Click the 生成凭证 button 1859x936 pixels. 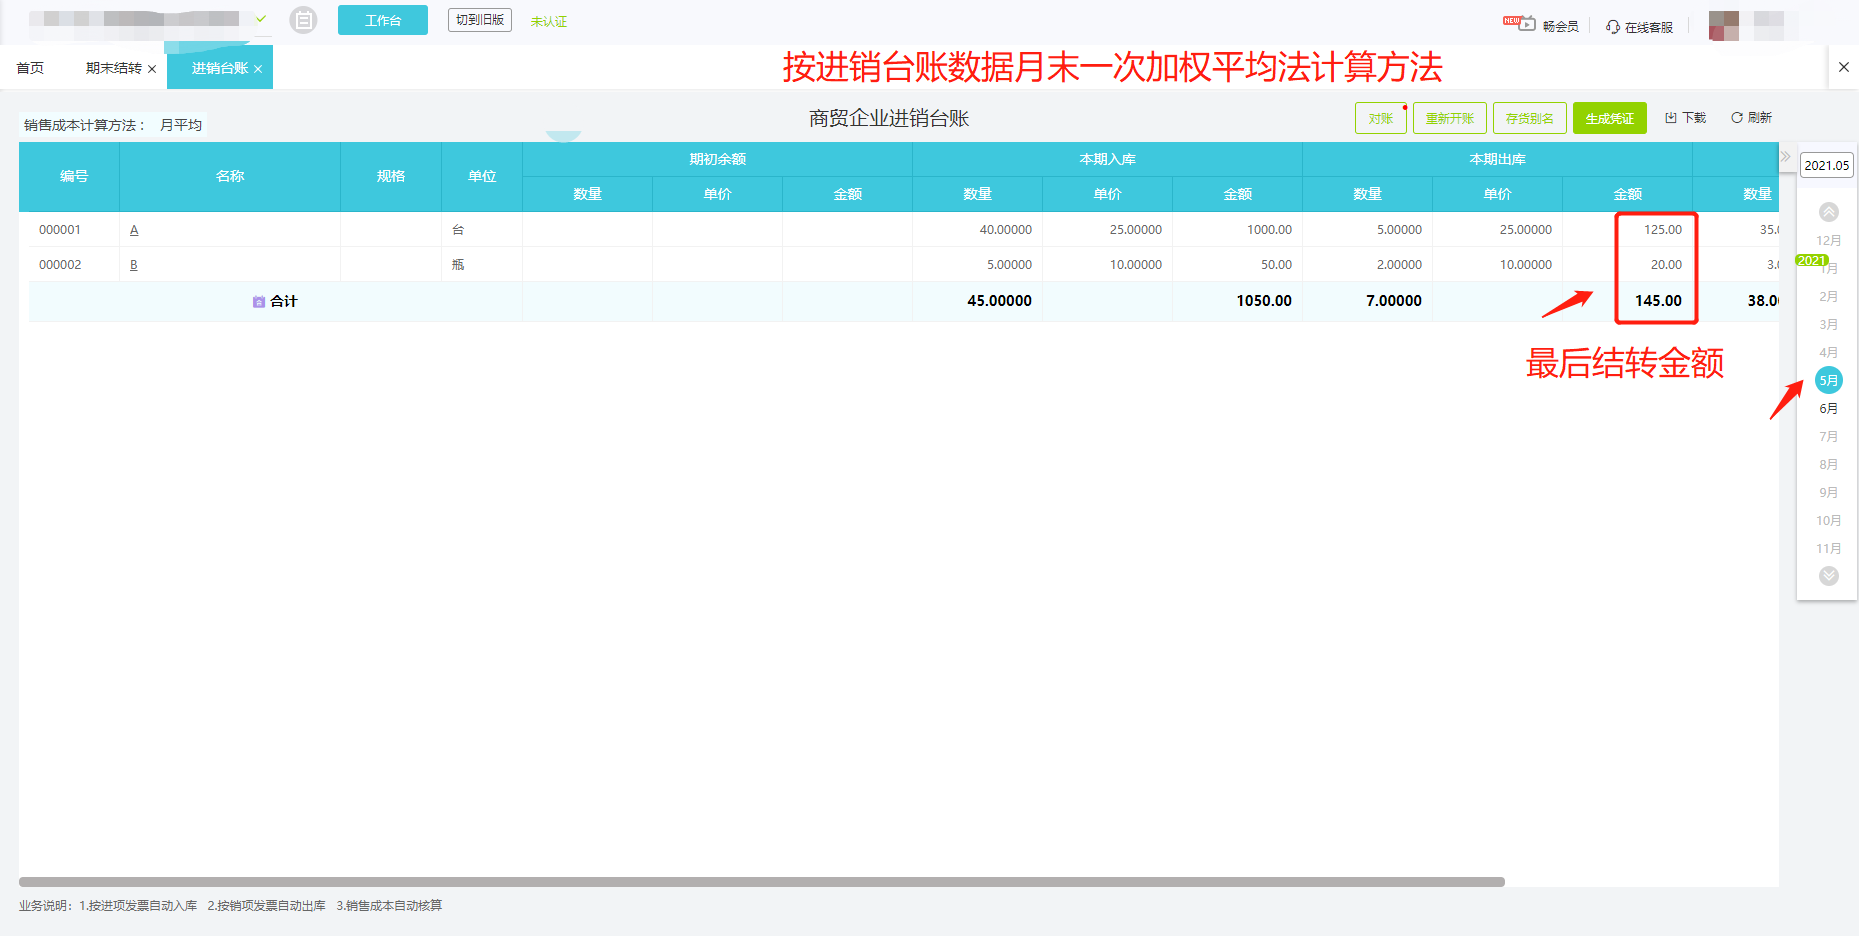[x=1609, y=118]
